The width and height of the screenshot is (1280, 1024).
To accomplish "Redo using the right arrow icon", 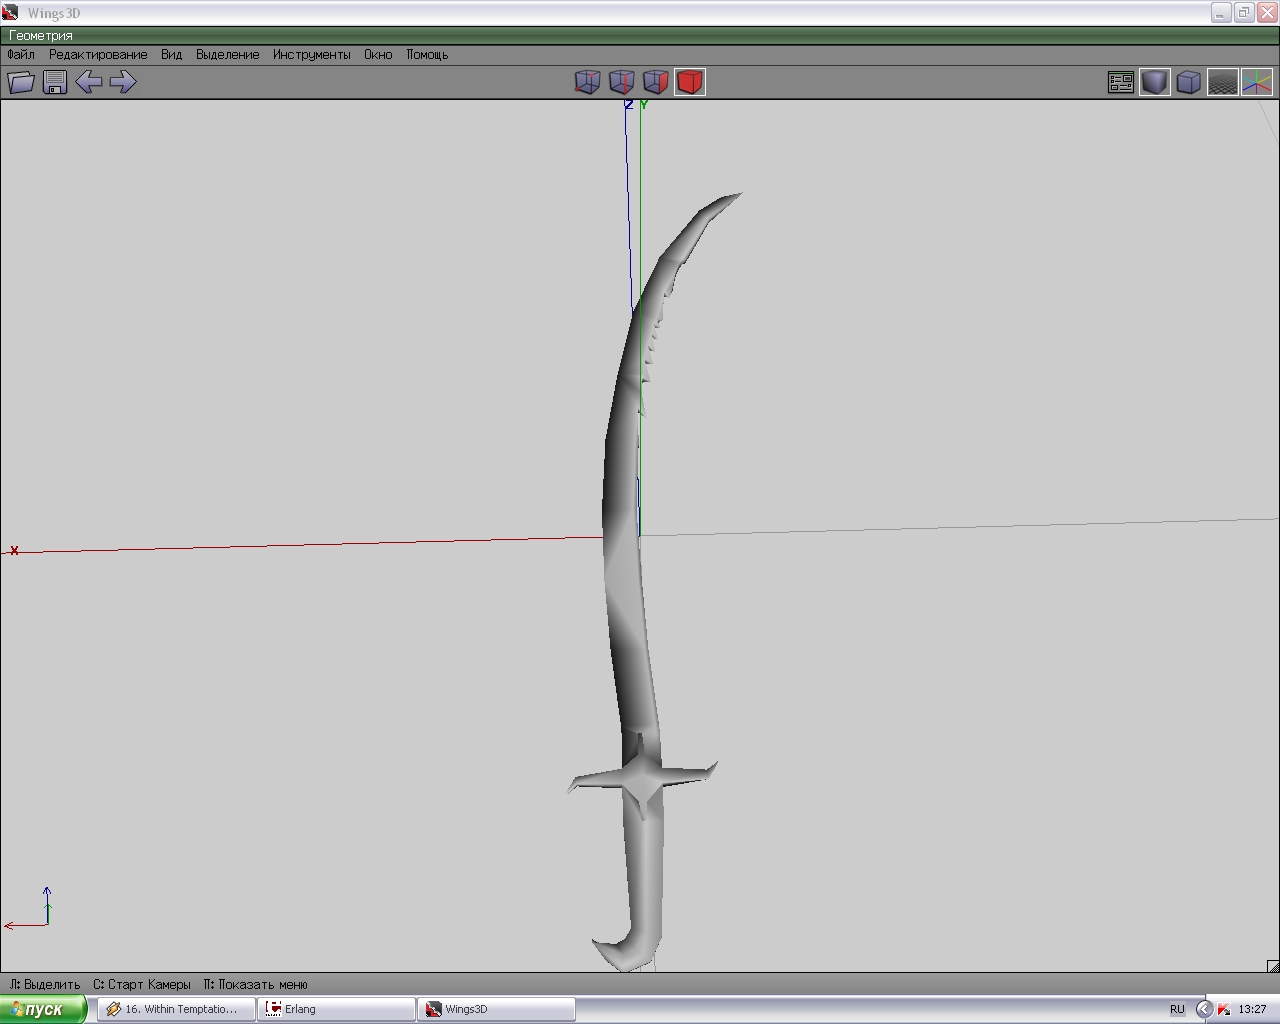I will coord(122,82).
